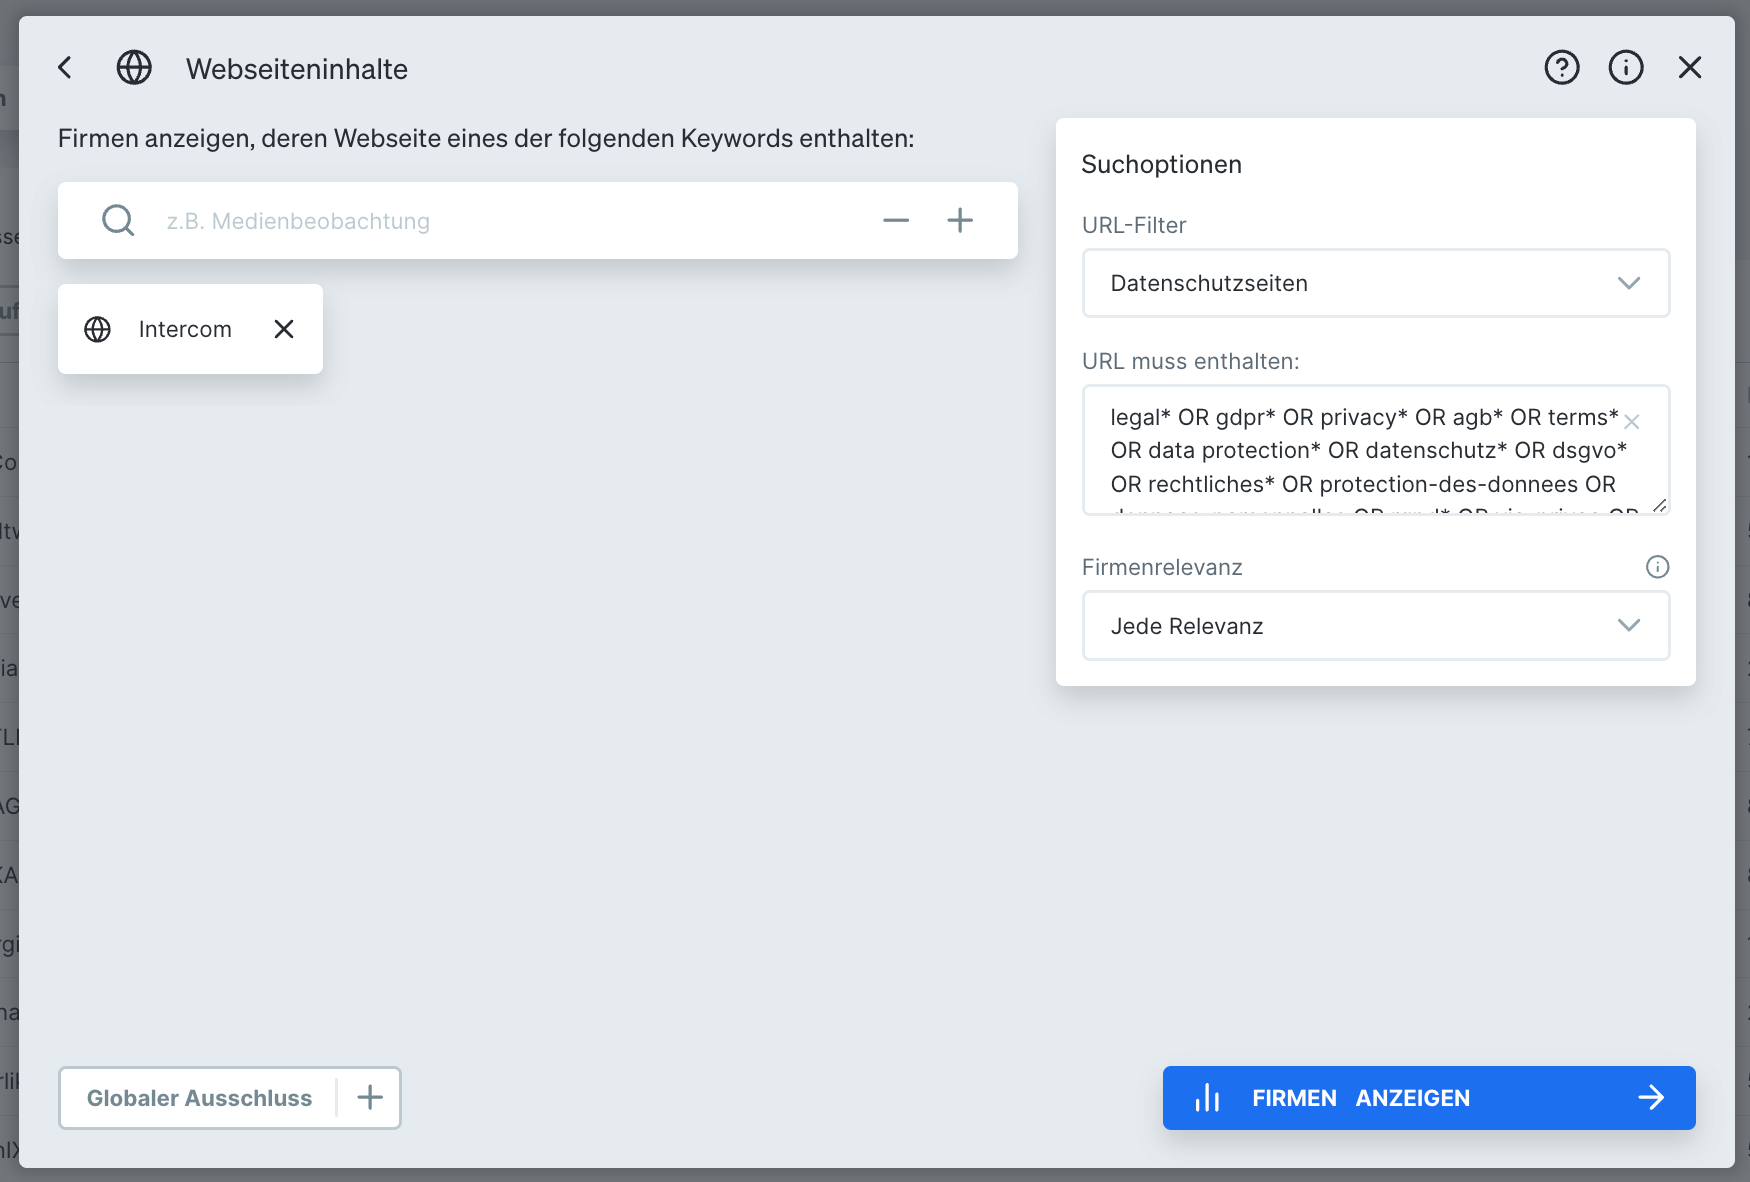Click the Globaler Ausschluss button
This screenshot has width=1750, height=1182.
click(200, 1097)
